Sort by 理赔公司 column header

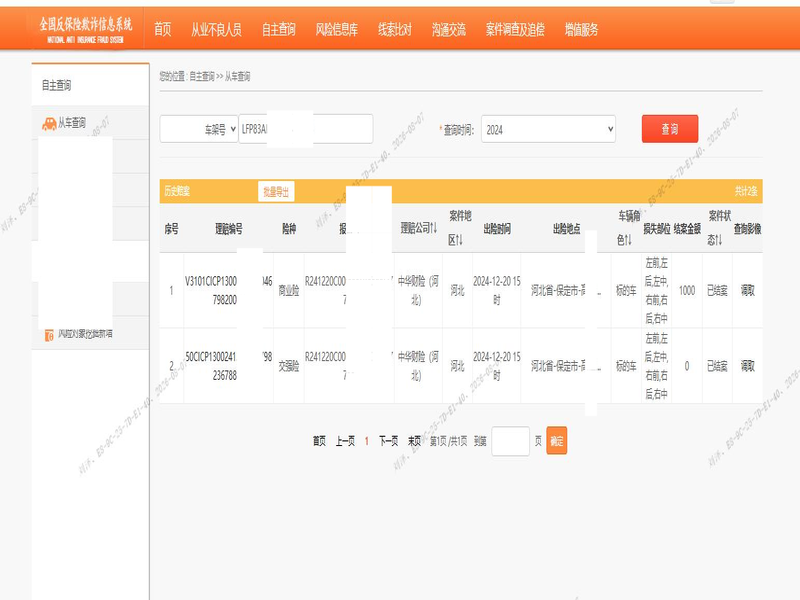click(419, 228)
